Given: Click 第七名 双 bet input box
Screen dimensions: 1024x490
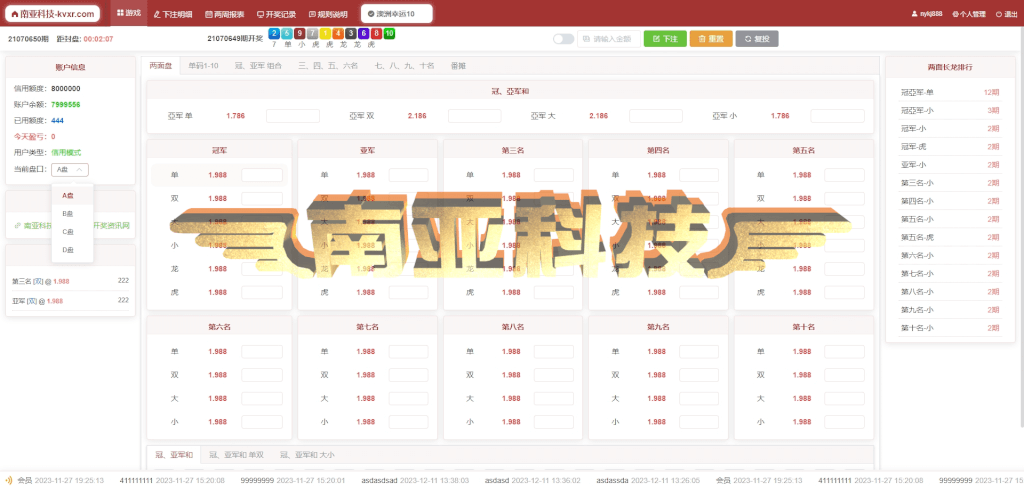Looking at the screenshot, I should [409, 375].
